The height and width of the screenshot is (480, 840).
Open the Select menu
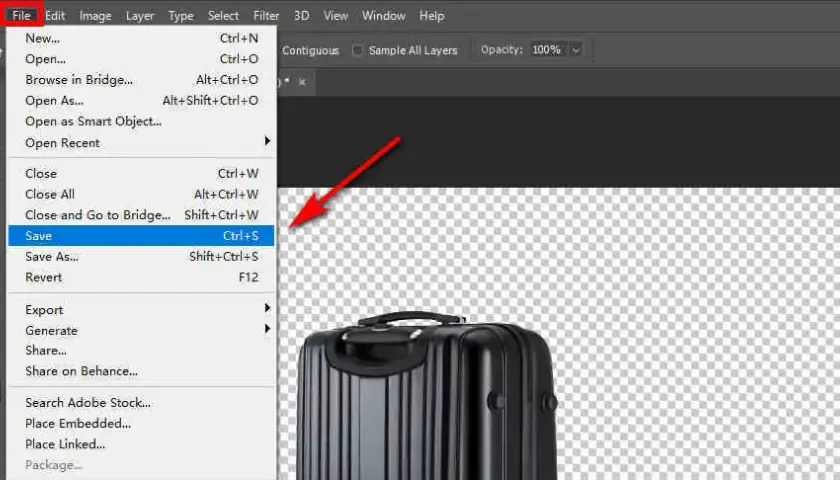223,16
